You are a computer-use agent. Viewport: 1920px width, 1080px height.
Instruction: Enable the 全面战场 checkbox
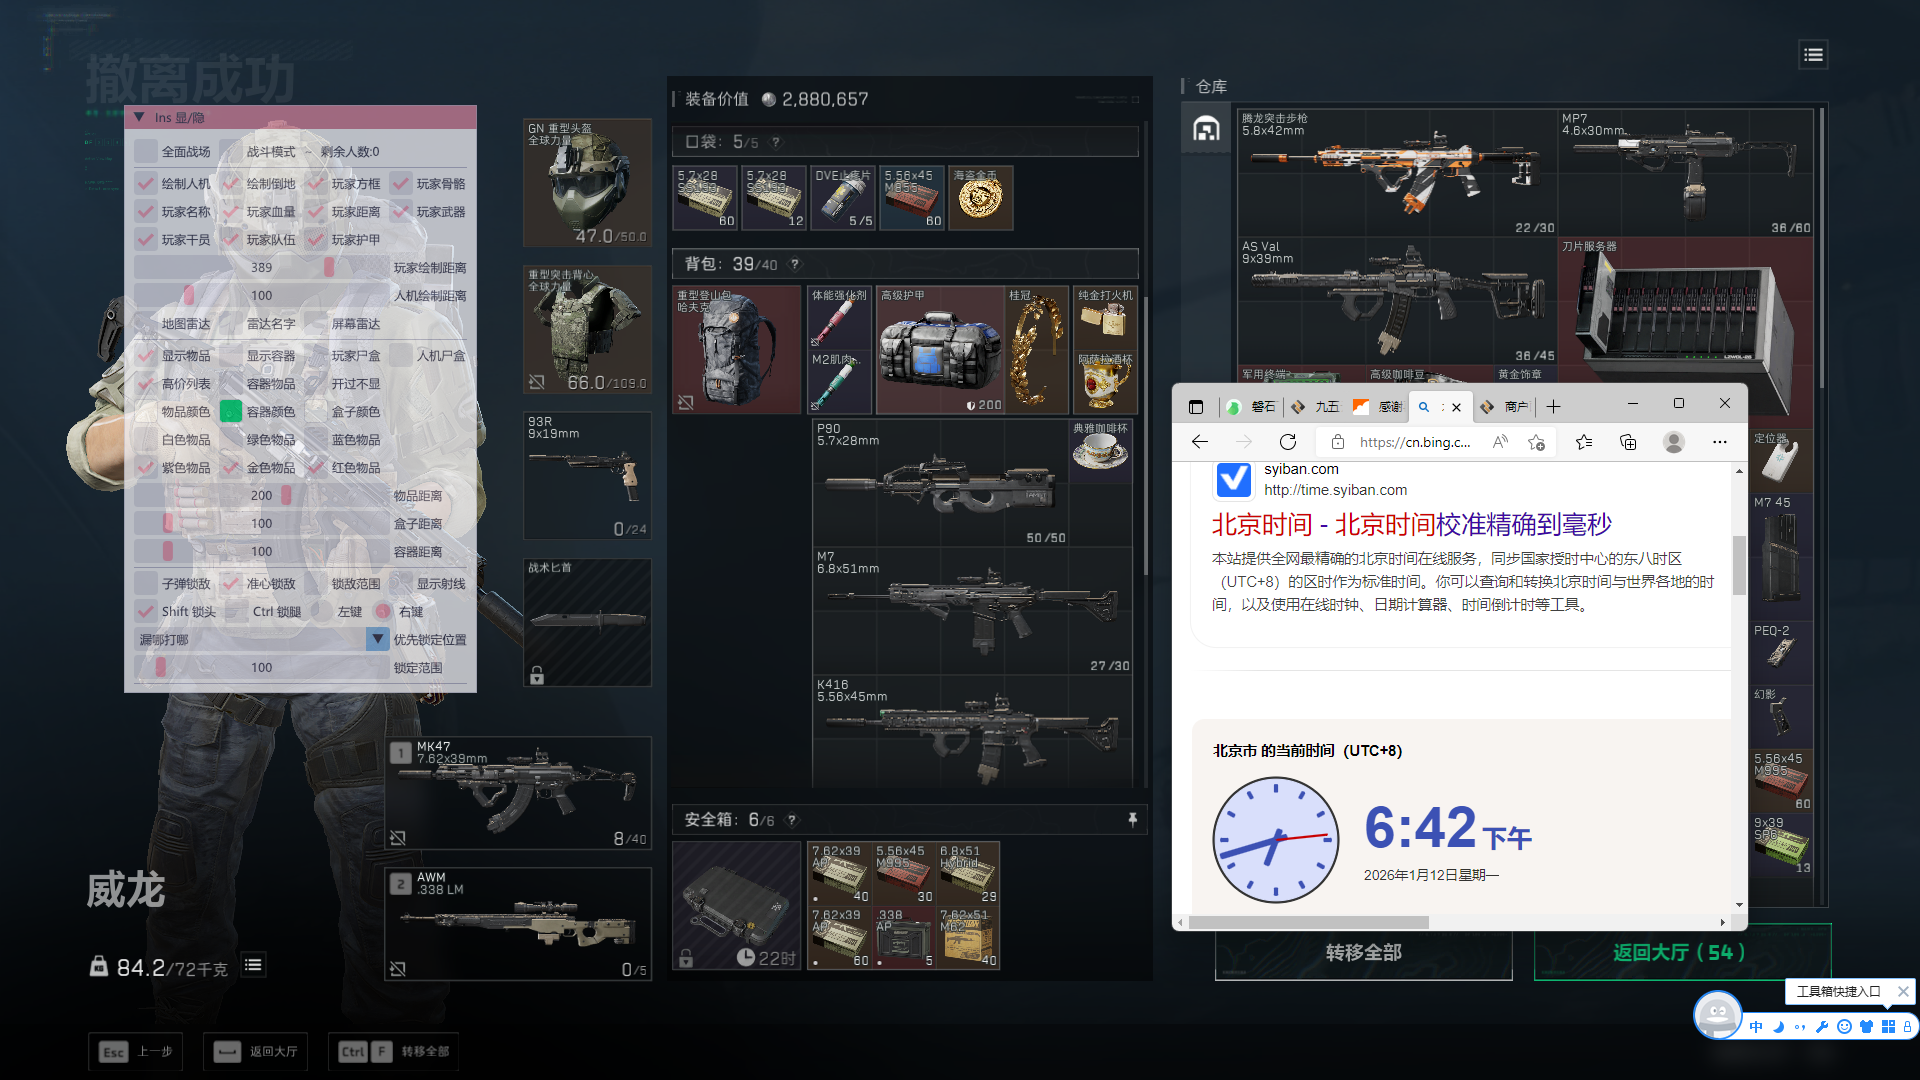point(146,152)
